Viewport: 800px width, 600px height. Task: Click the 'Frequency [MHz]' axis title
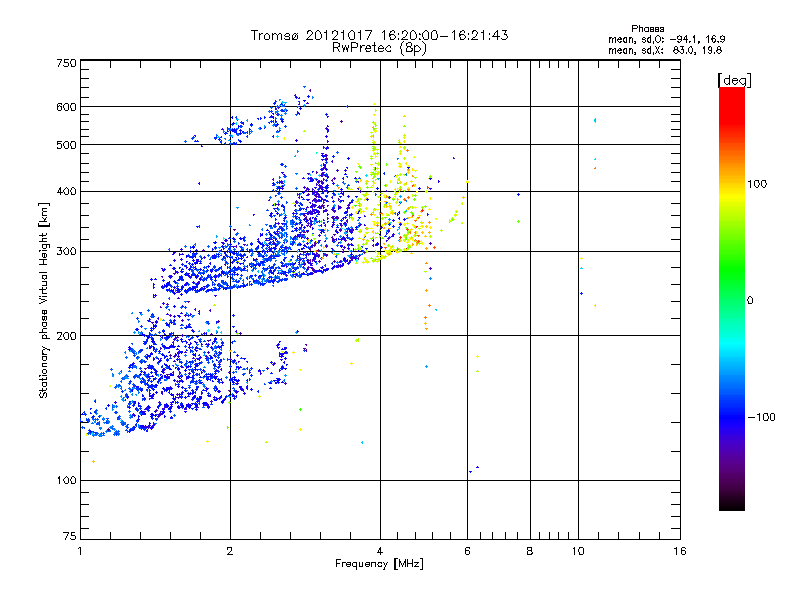pyautogui.click(x=379, y=564)
